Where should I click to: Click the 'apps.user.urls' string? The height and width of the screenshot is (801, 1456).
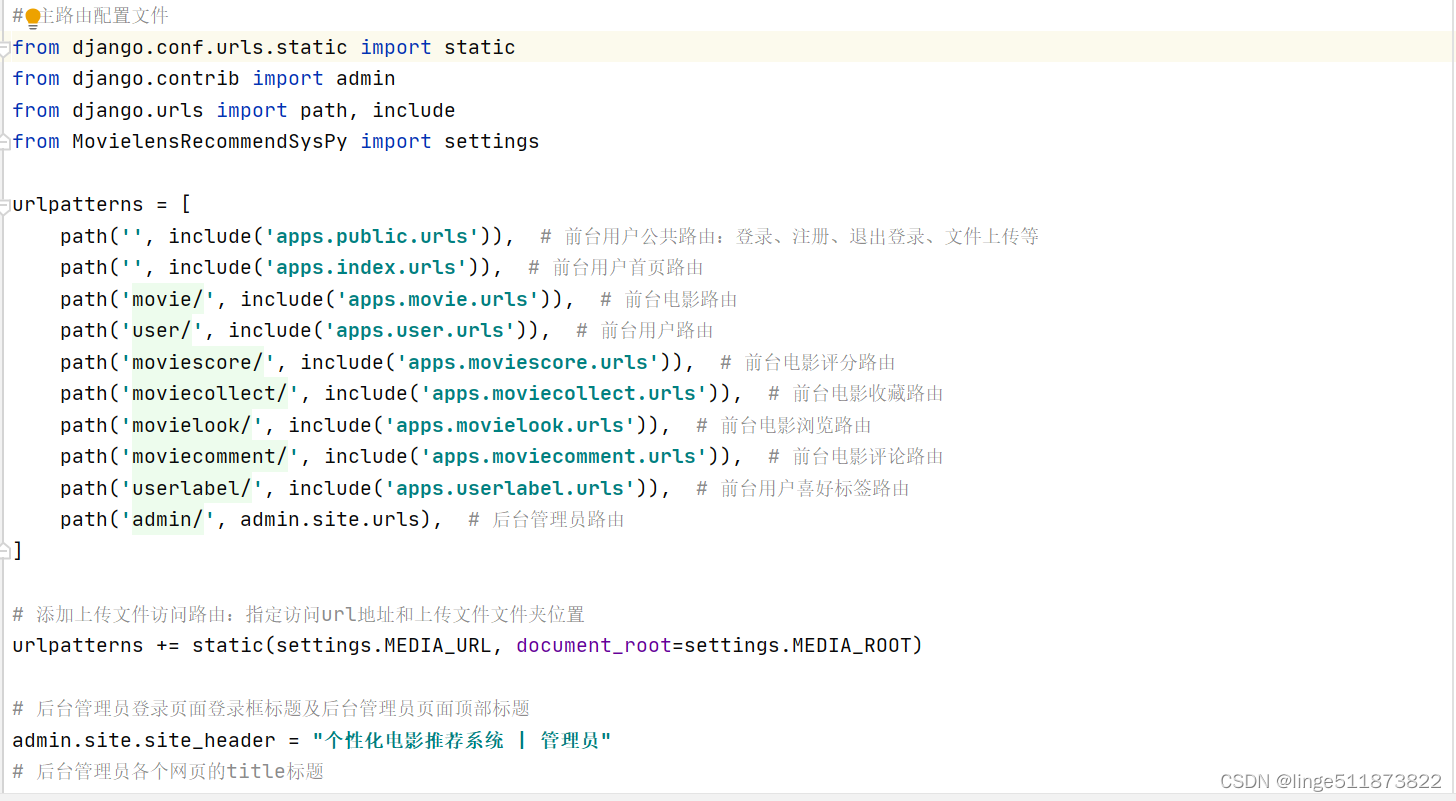[x=420, y=330]
